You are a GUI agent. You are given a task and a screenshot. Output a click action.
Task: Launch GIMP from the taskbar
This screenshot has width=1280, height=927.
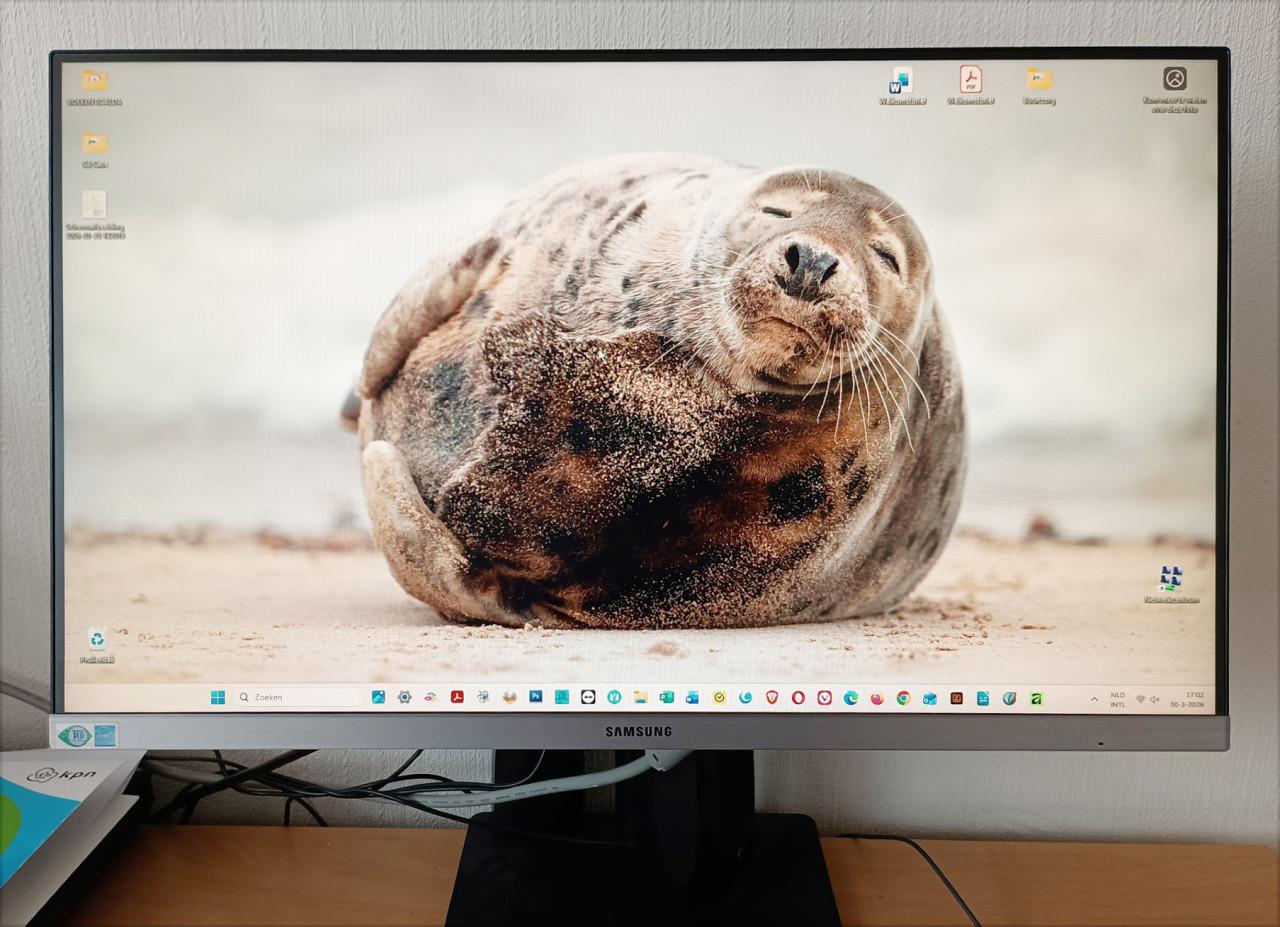tap(483, 697)
